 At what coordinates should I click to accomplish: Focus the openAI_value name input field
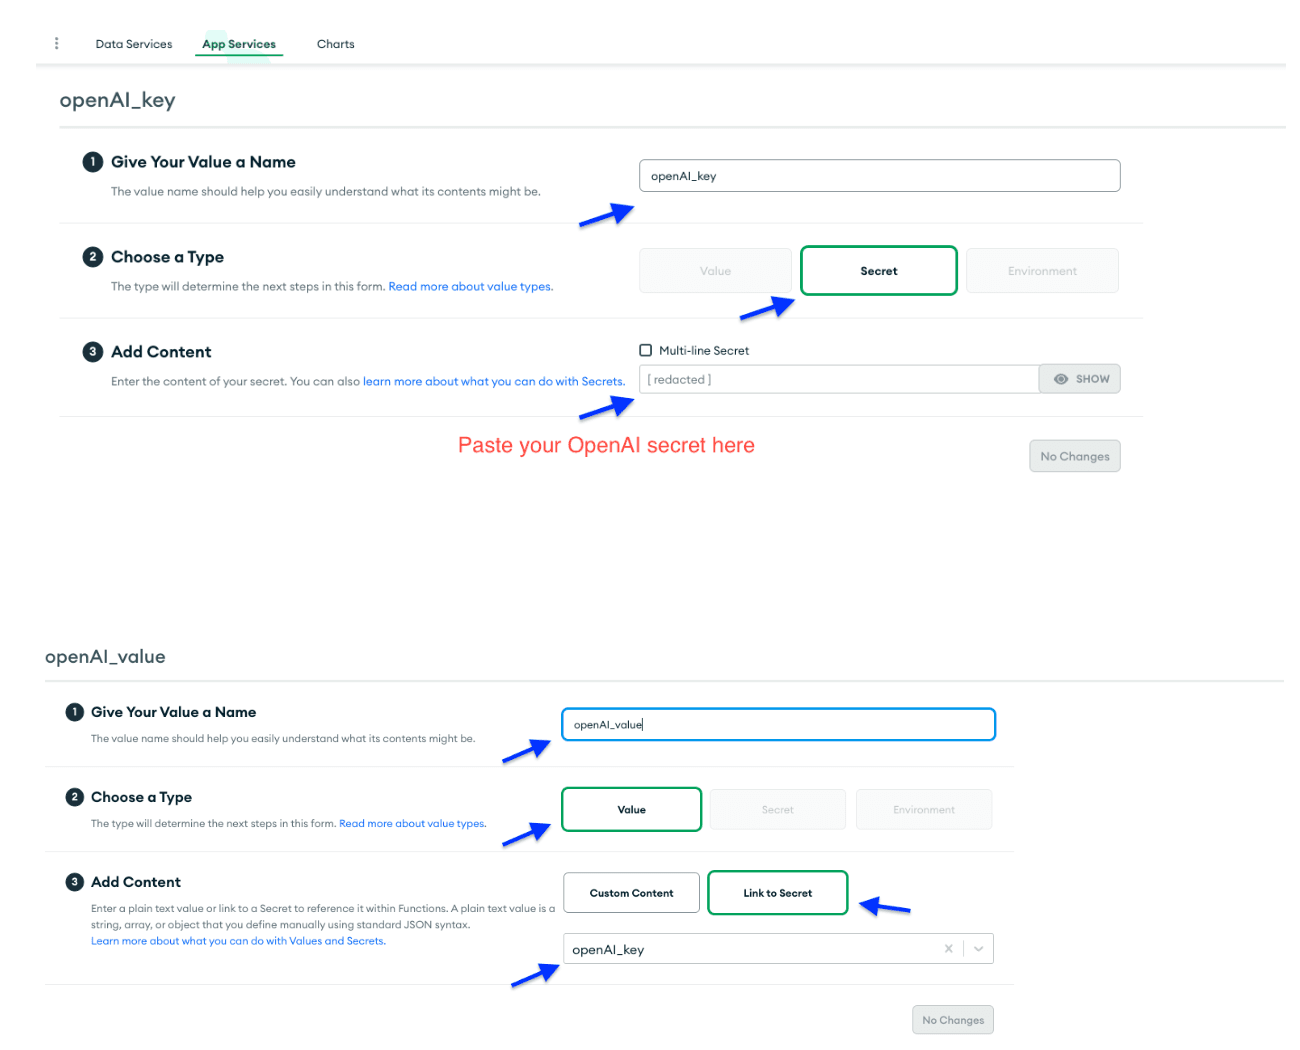(x=778, y=725)
